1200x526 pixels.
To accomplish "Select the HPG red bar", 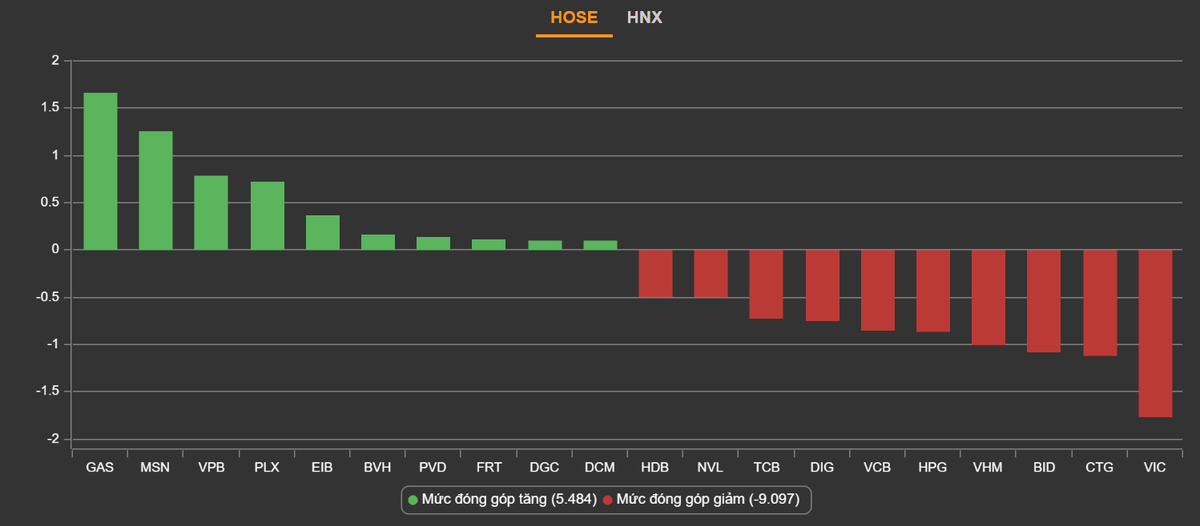I will point(933,290).
